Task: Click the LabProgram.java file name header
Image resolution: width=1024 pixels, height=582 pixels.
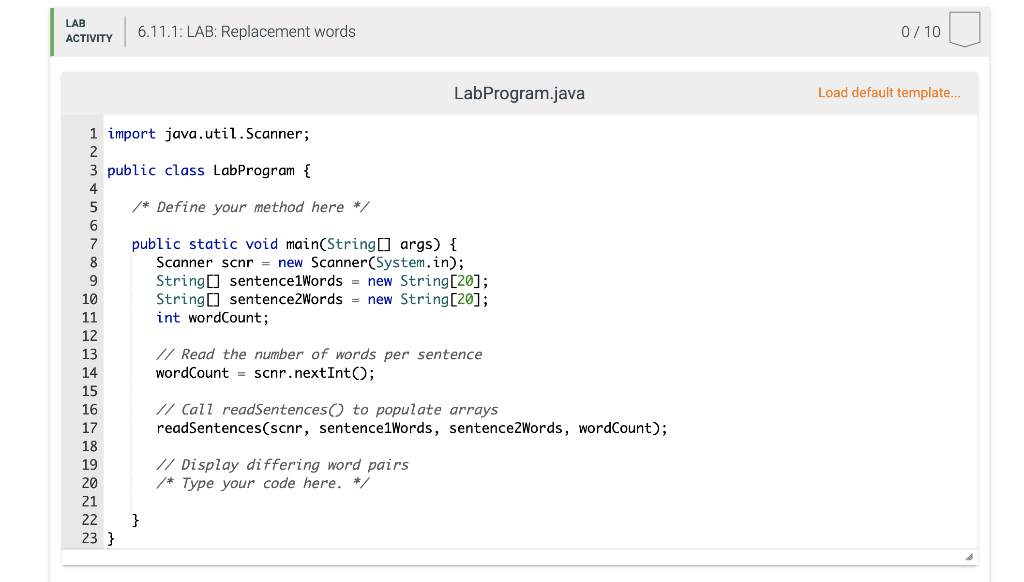Action: (519, 92)
